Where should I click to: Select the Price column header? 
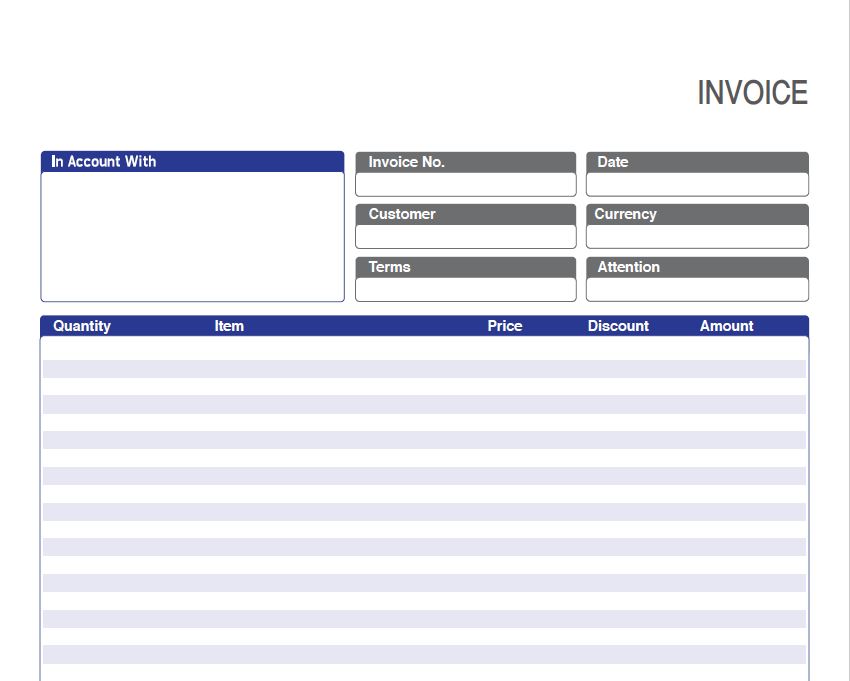tap(506, 326)
